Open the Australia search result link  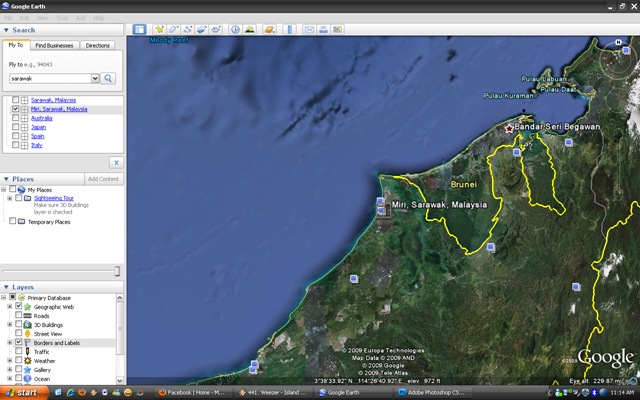(x=42, y=118)
